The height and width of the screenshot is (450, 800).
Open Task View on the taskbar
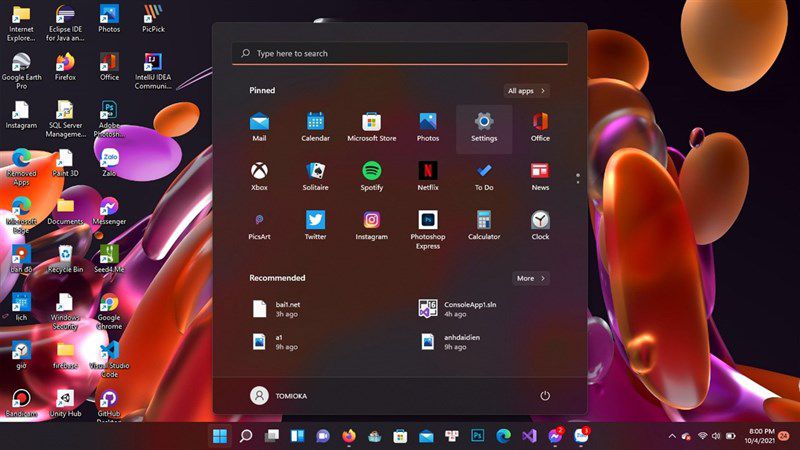click(x=272, y=436)
